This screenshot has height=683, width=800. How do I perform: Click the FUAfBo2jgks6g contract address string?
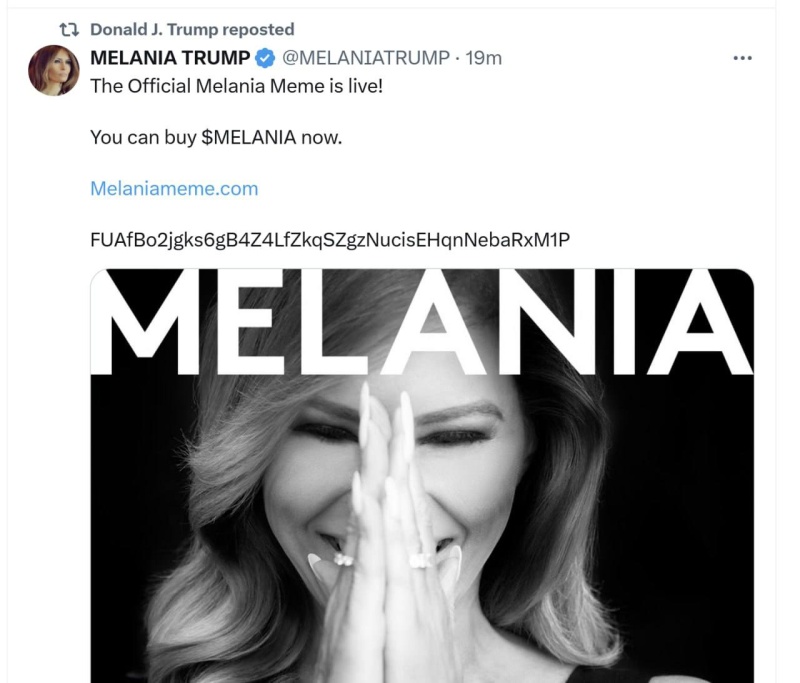[330, 239]
